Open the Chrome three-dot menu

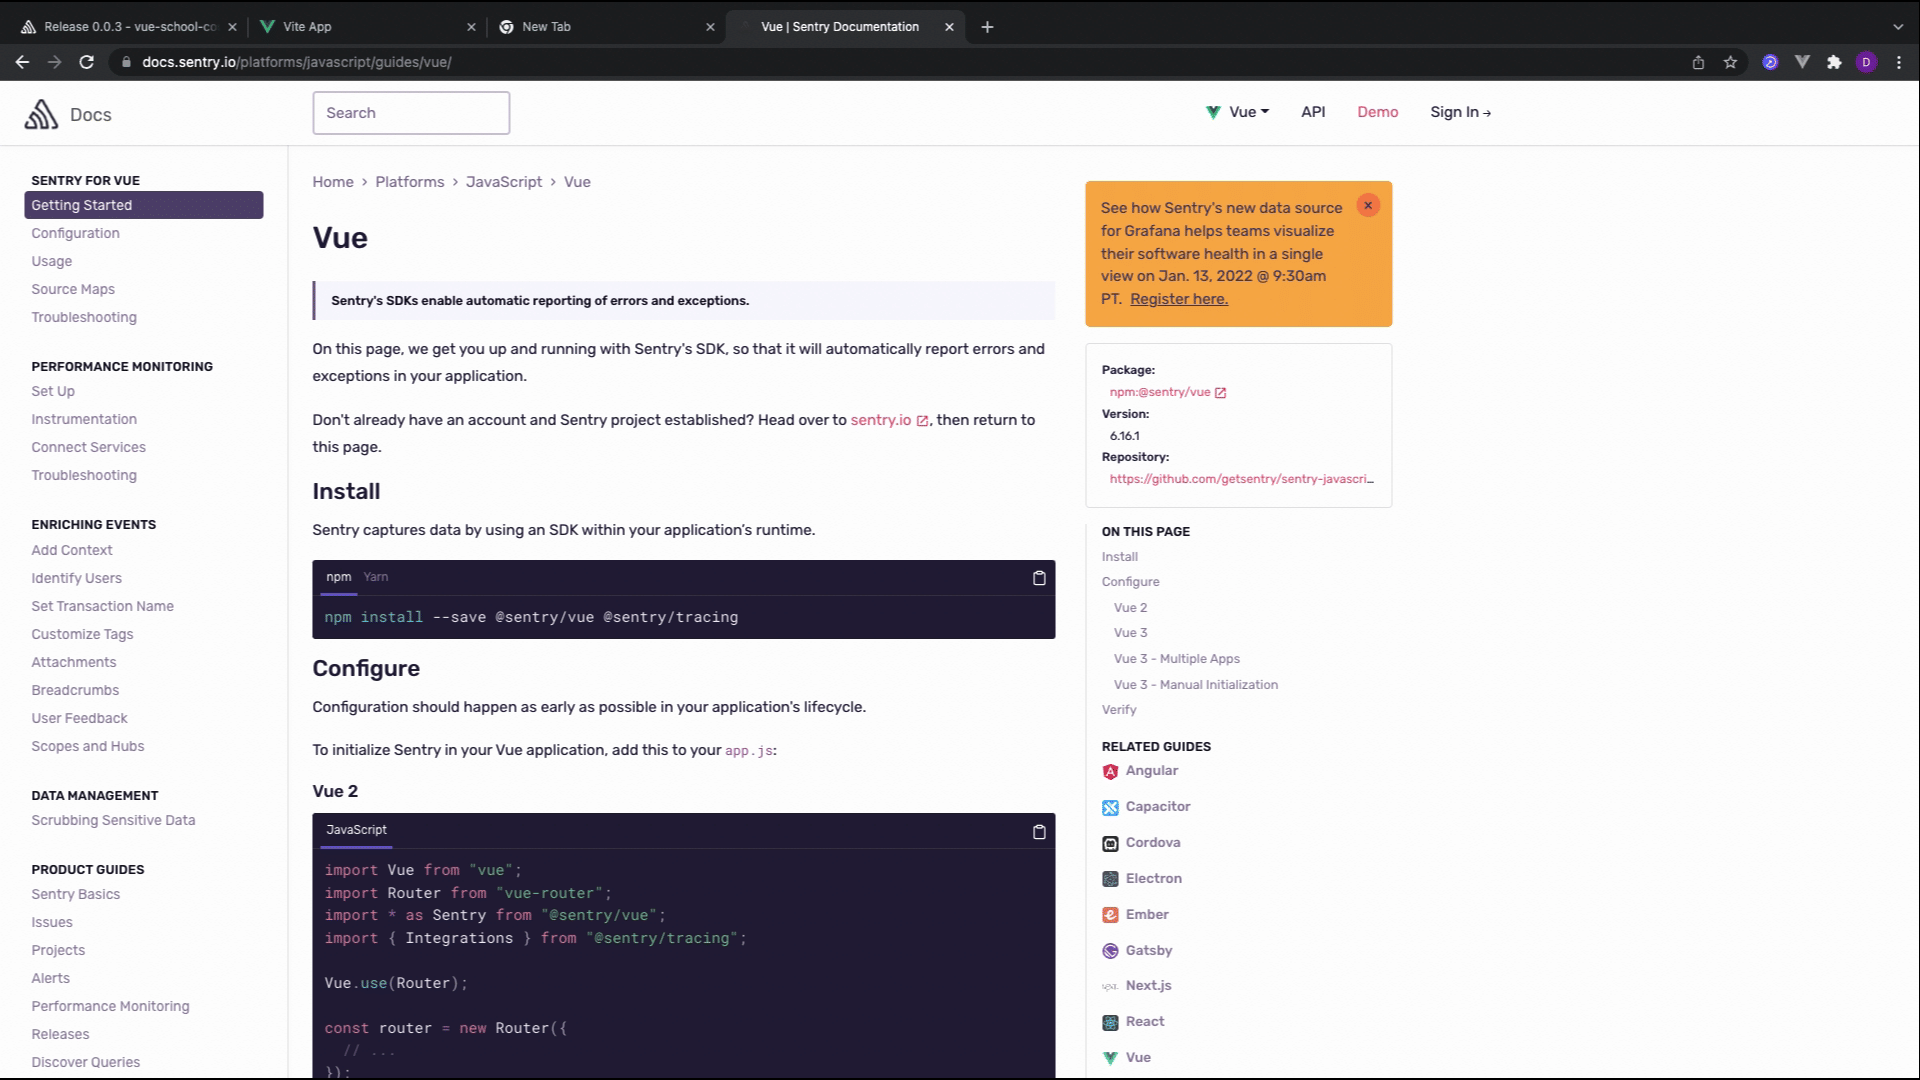coord(1899,62)
